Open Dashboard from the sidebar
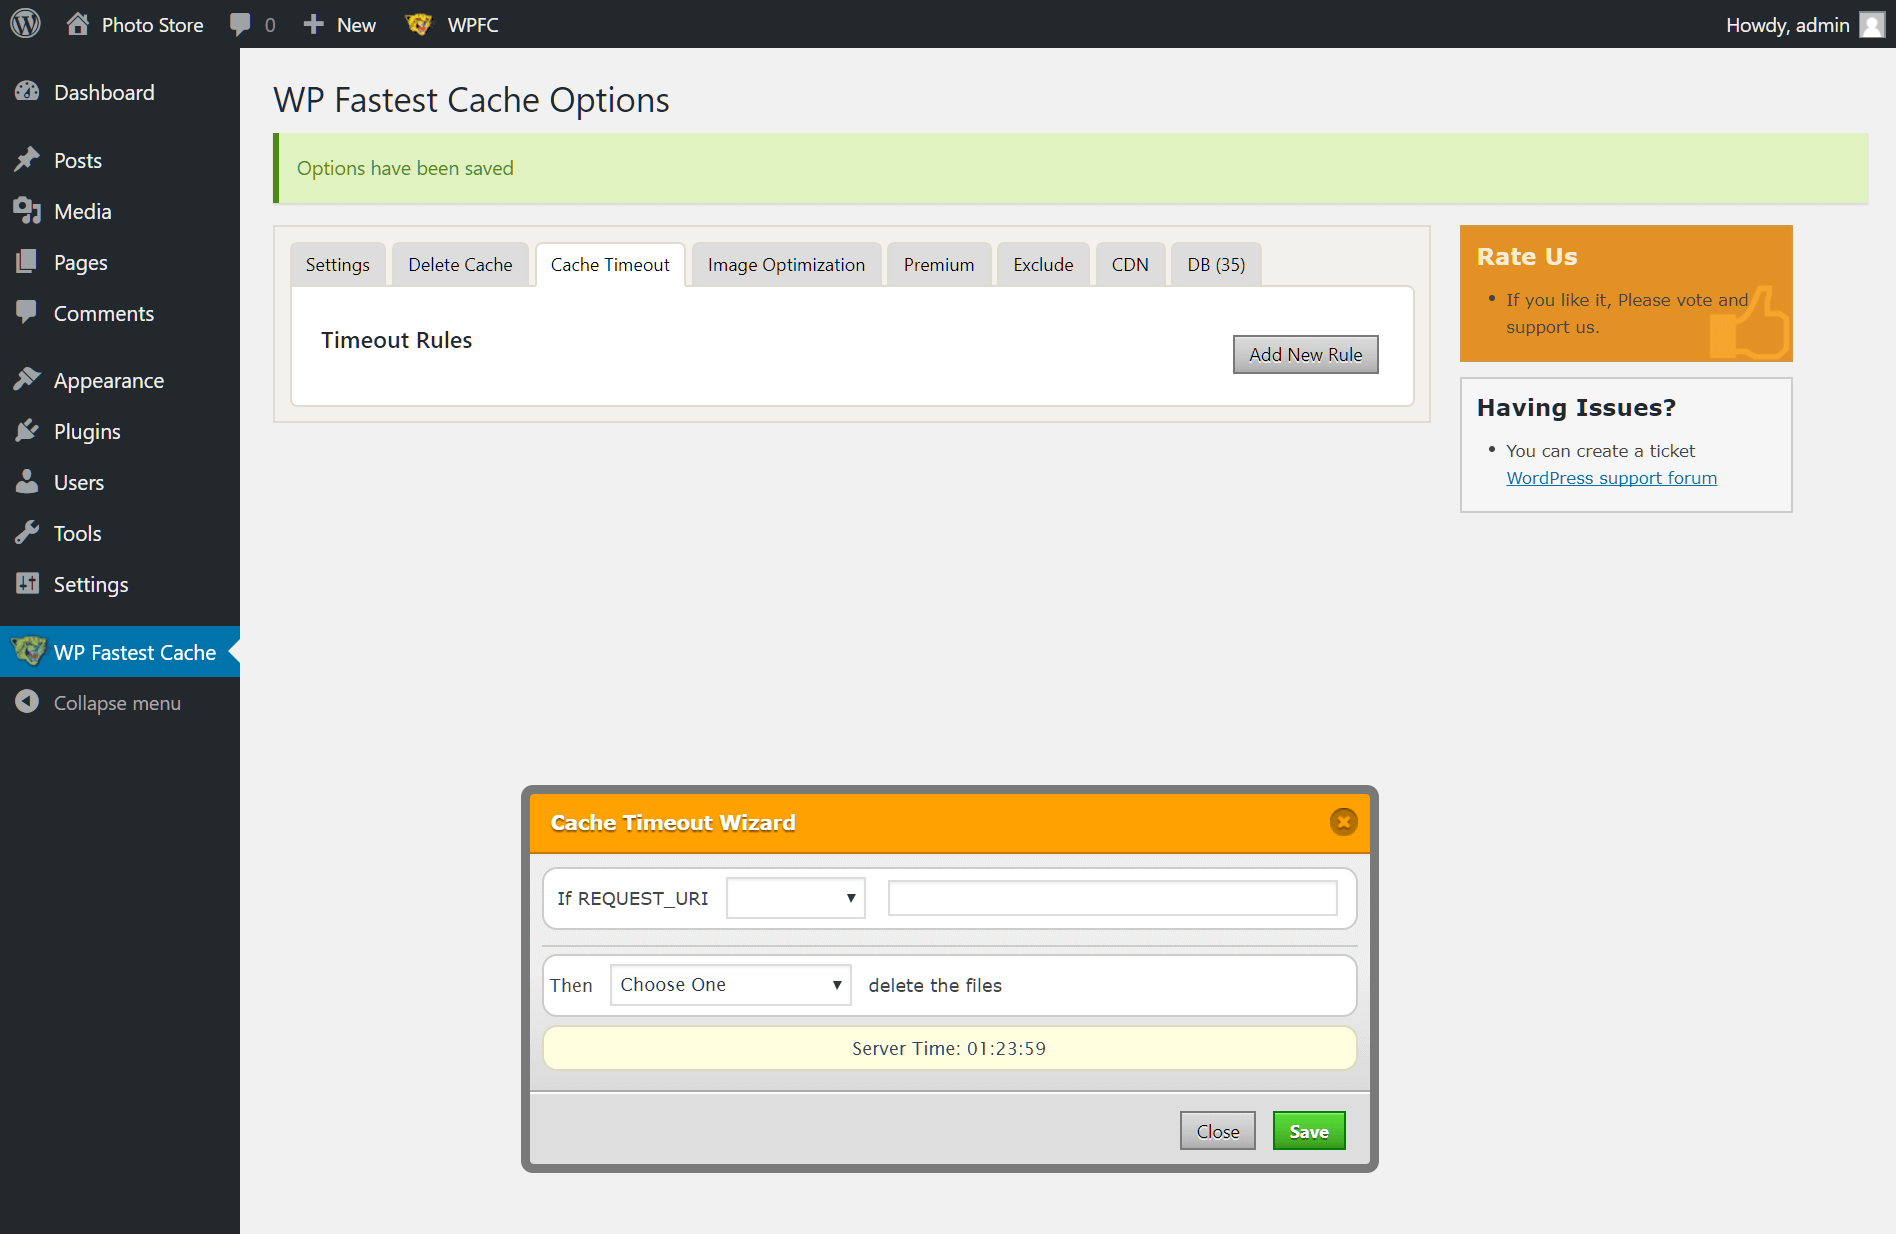 click(104, 92)
